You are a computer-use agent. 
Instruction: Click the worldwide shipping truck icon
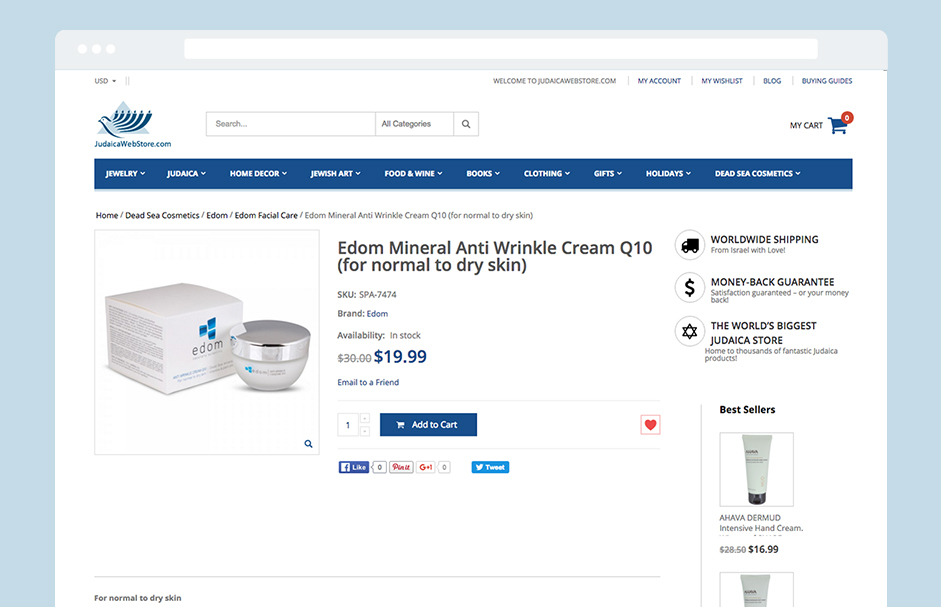pos(690,245)
